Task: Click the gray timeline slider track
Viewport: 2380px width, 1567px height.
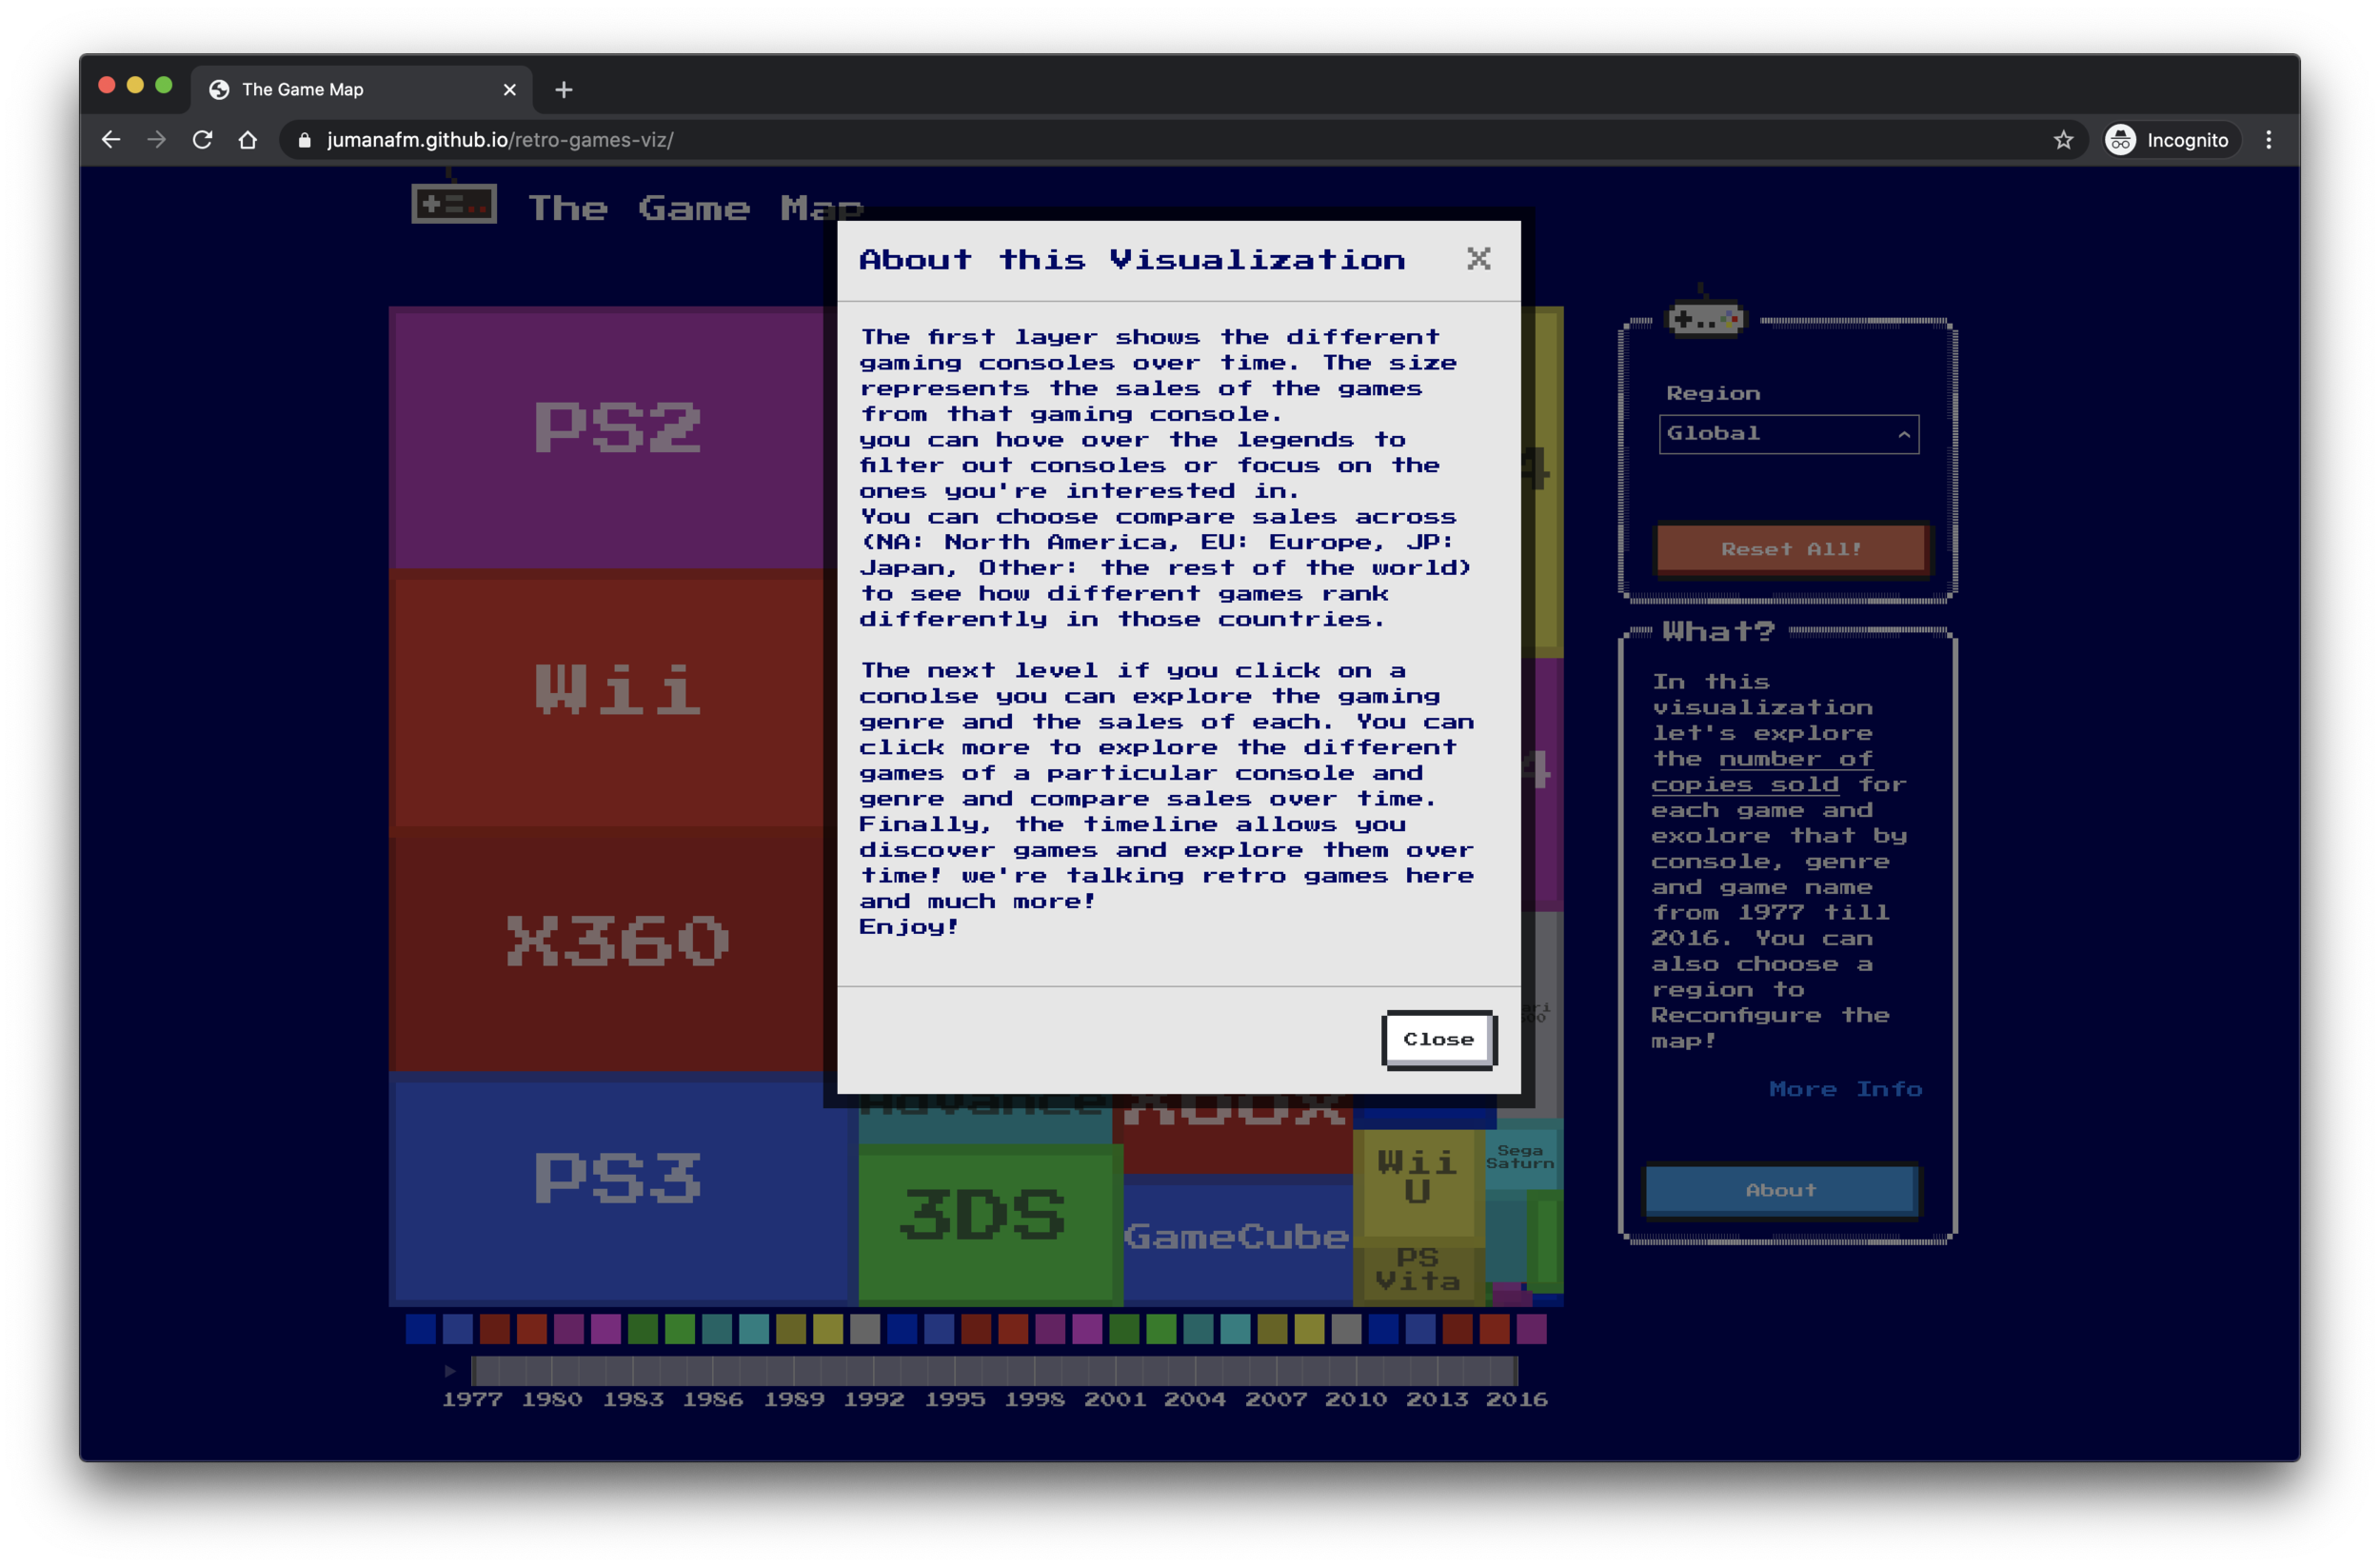Action: (994, 1370)
